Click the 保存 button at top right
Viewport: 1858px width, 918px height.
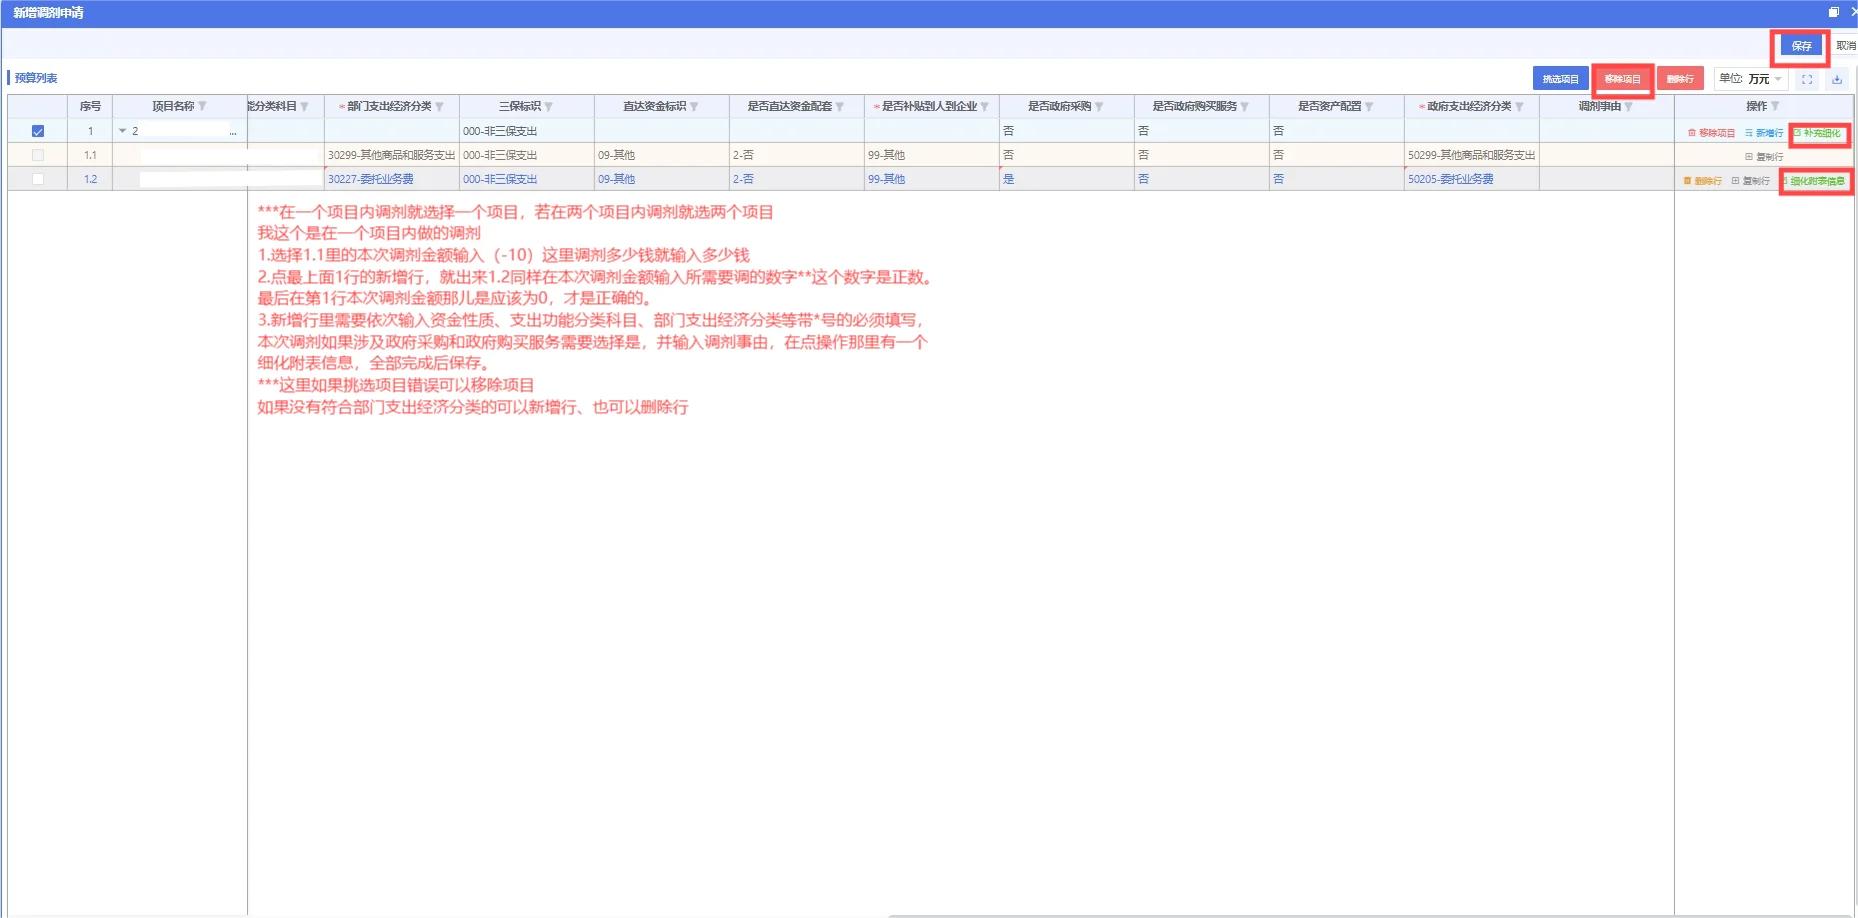pos(1800,46)
